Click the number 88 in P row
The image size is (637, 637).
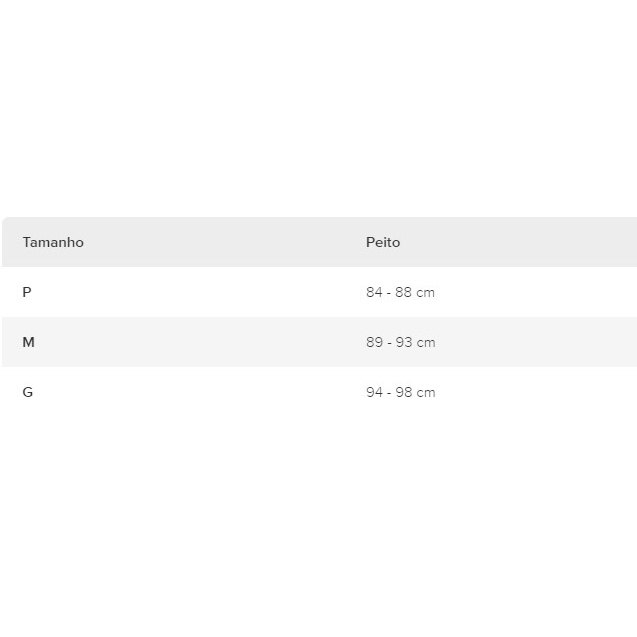404,292
